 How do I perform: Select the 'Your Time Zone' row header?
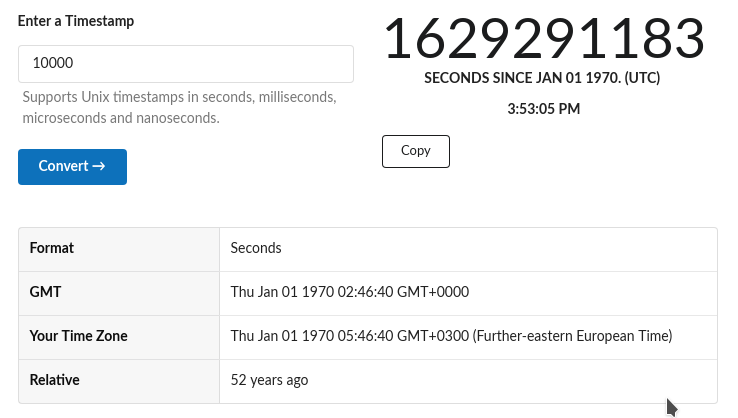[78, 336]
